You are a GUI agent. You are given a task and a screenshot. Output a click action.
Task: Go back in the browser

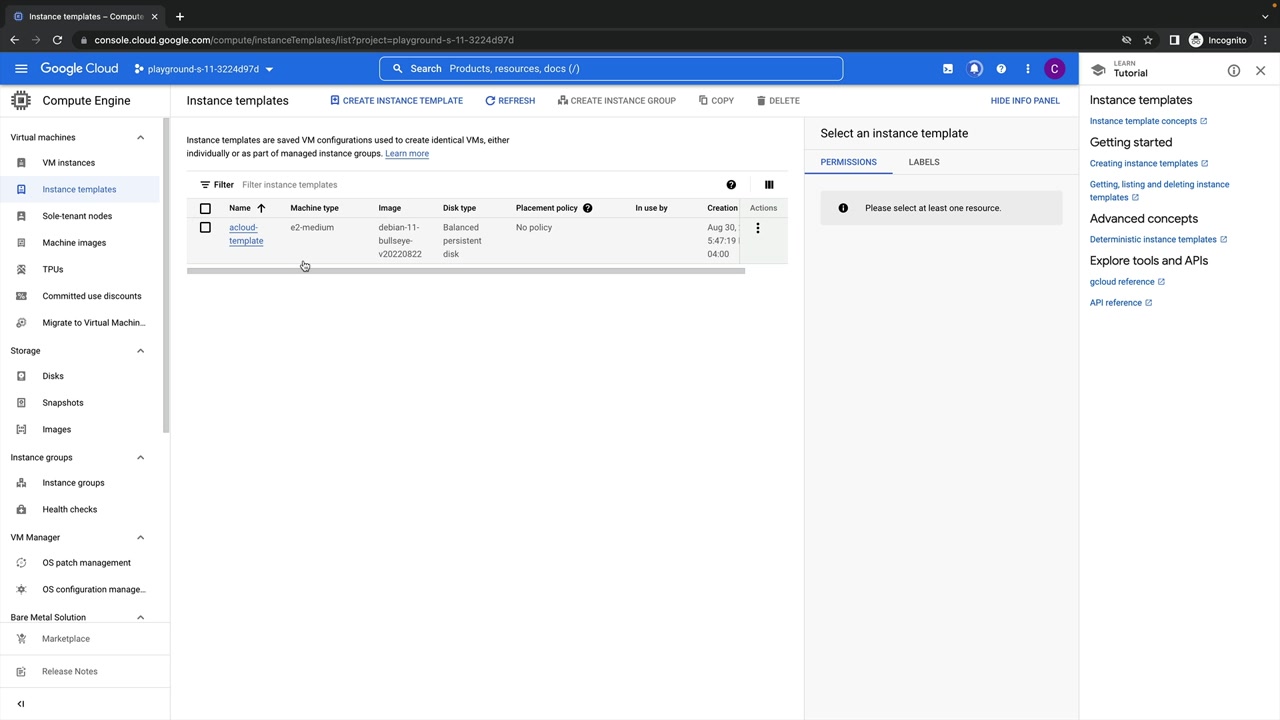coord(14,40)
